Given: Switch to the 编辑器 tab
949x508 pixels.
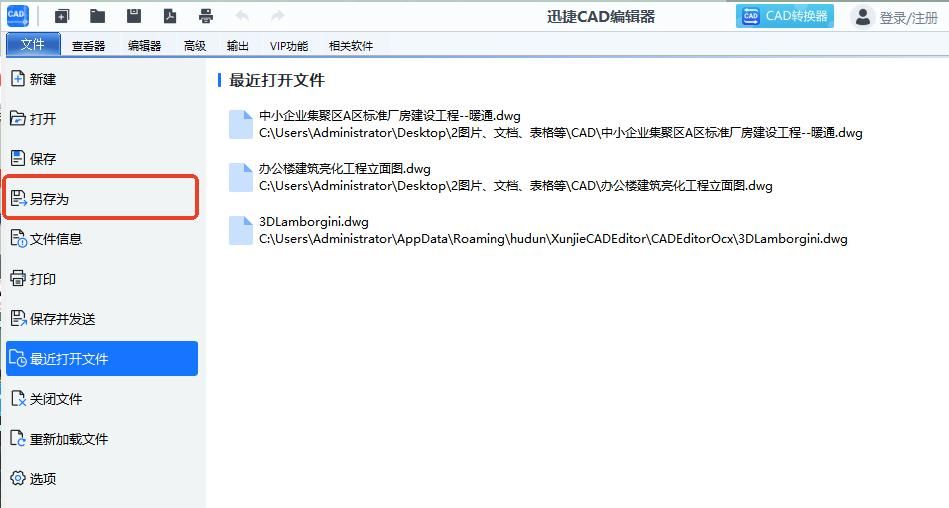Looking at the screenshot, I should pyautogui.click(x=144, y=45).
